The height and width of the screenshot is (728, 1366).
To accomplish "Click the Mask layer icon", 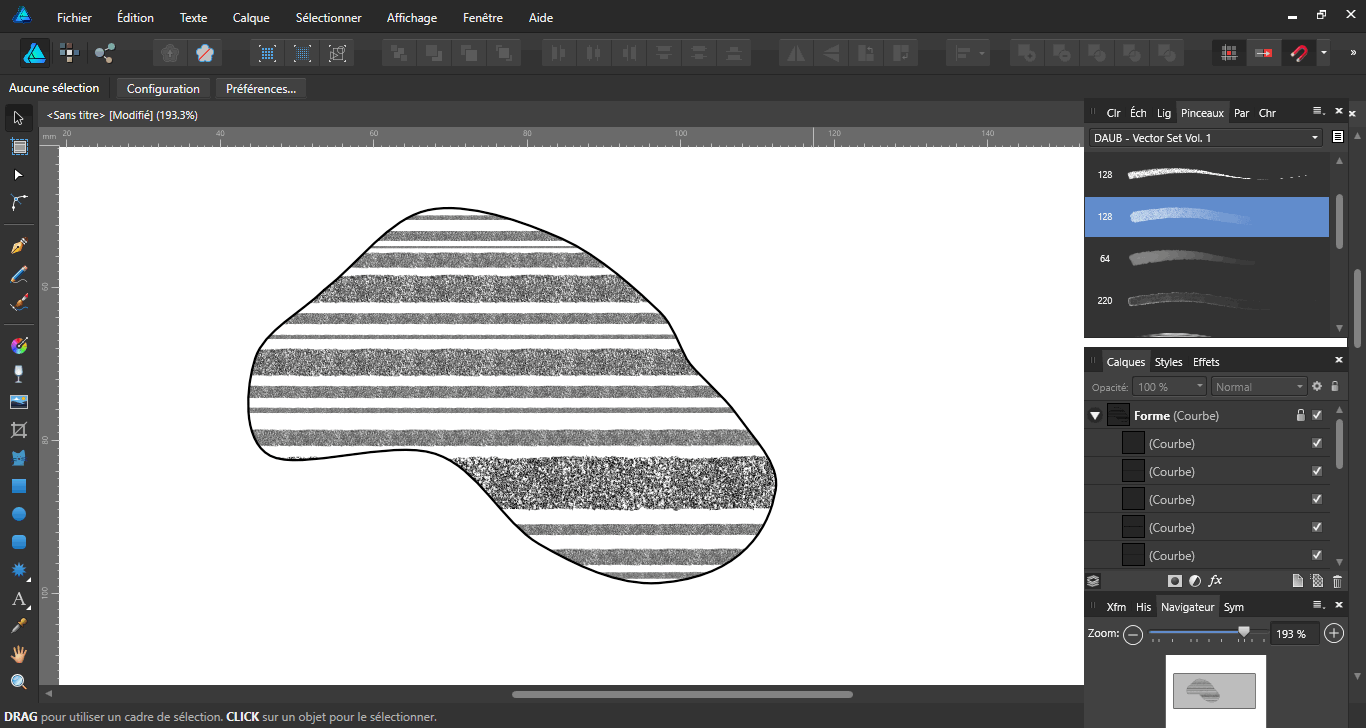I will pos(1175,581).
